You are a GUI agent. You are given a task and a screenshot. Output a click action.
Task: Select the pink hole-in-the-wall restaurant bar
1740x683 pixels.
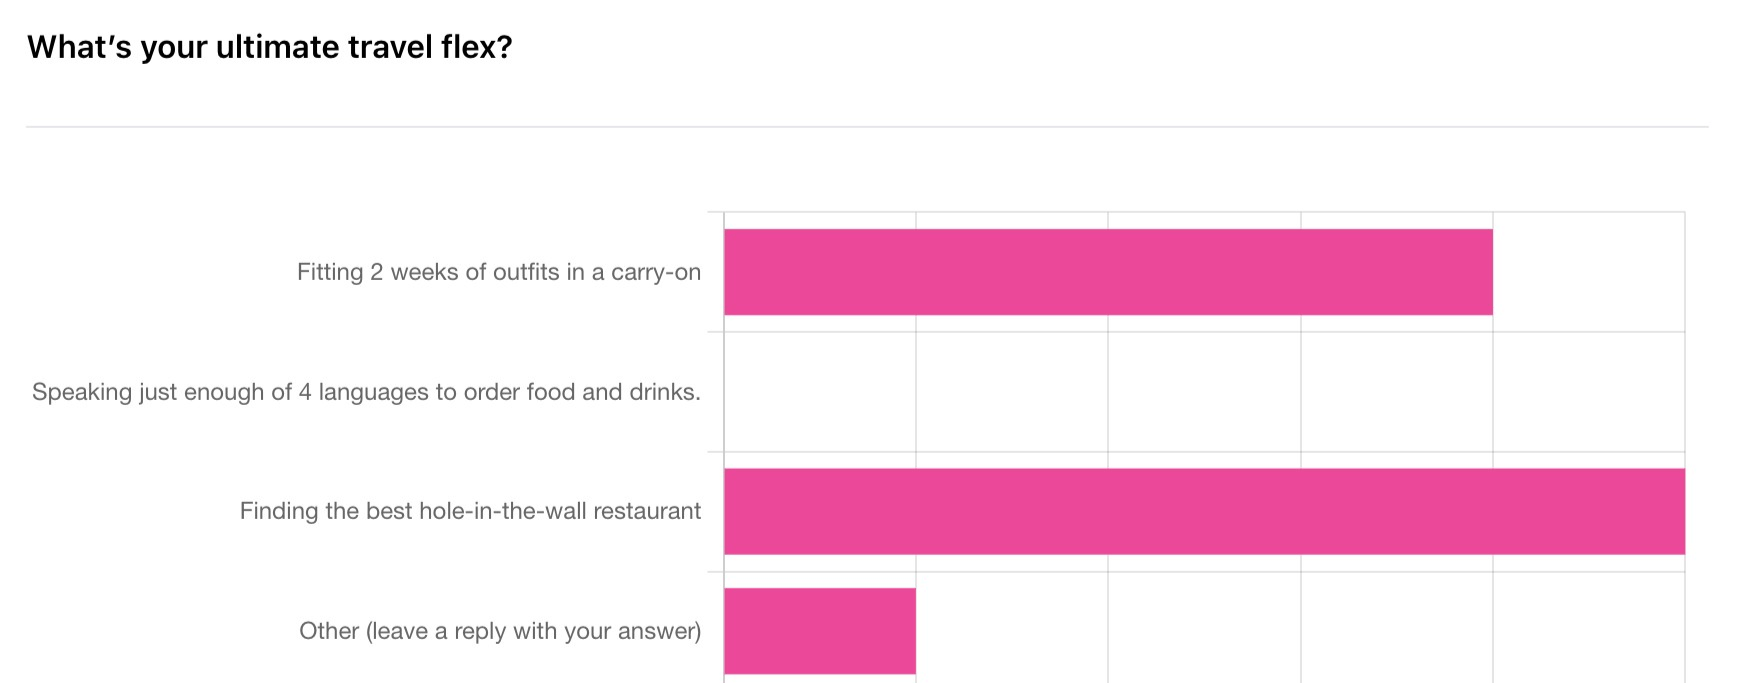point(1204,511)
